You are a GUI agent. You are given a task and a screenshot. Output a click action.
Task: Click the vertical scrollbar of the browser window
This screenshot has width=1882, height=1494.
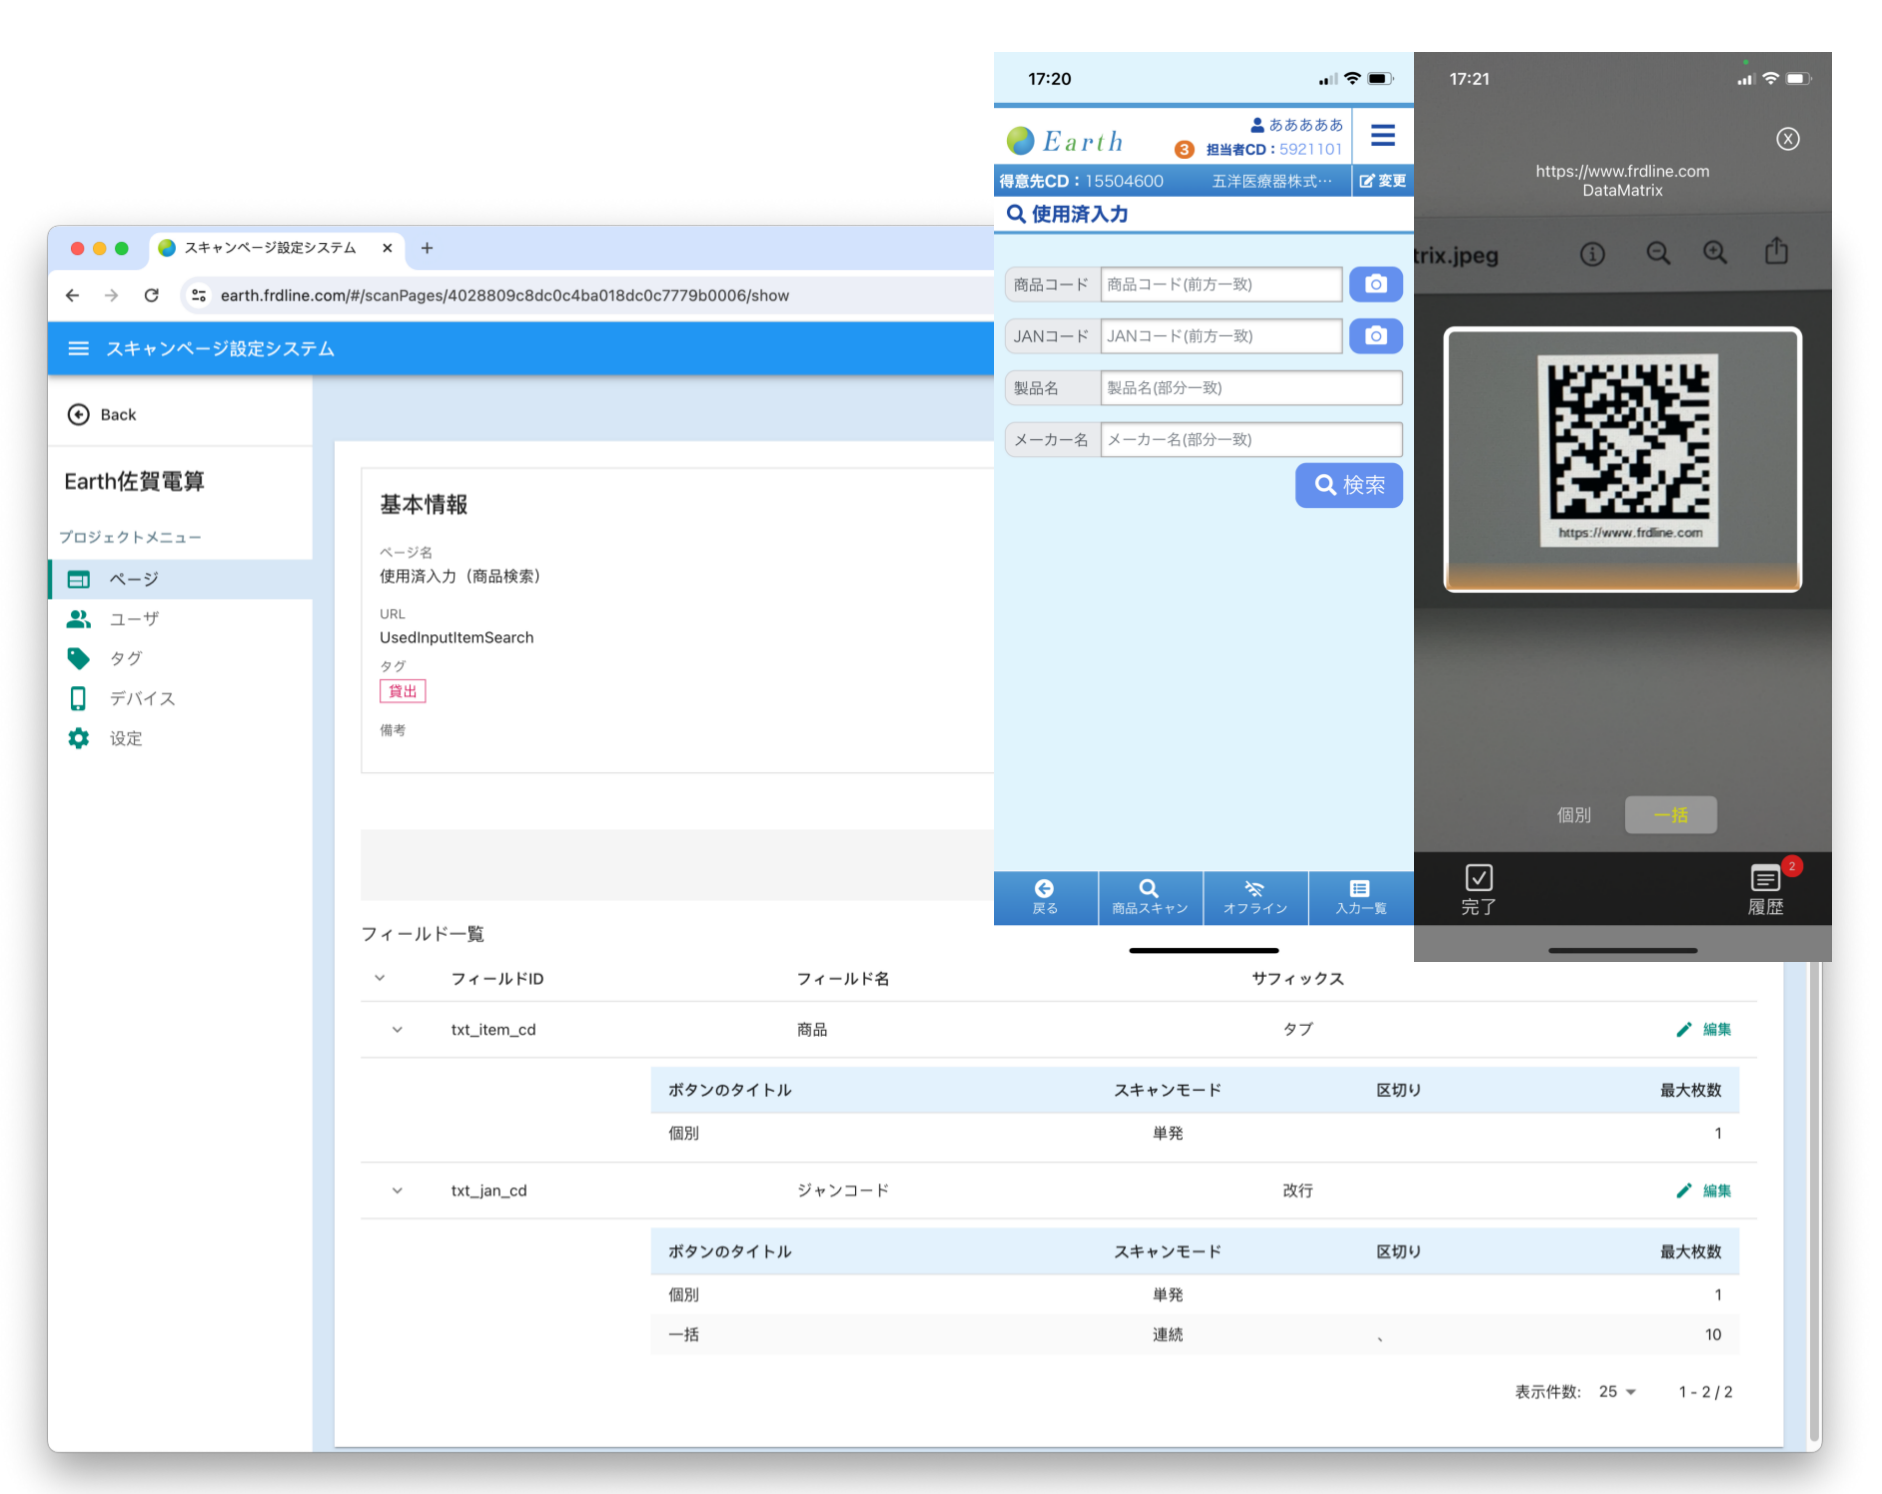[1815, 1200]
